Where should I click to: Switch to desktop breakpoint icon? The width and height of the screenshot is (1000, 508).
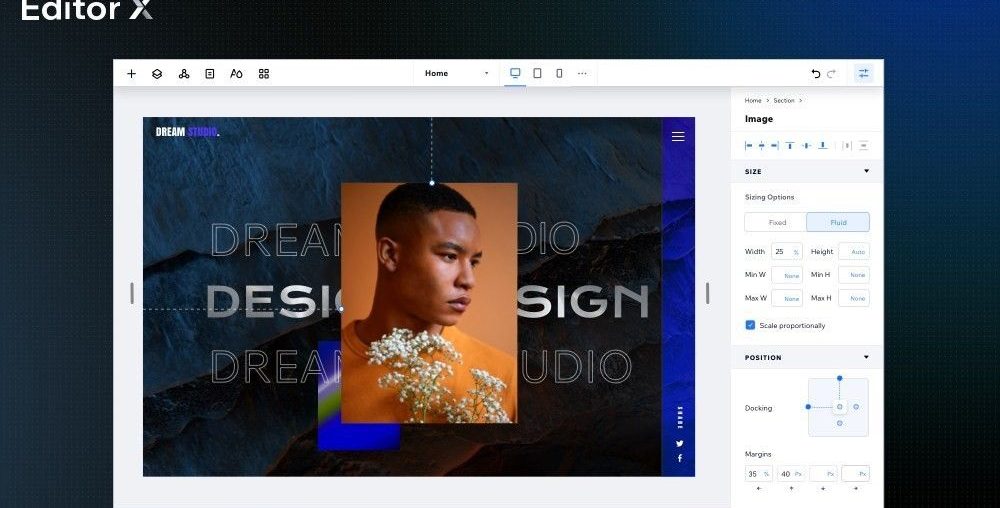point(515,73)
